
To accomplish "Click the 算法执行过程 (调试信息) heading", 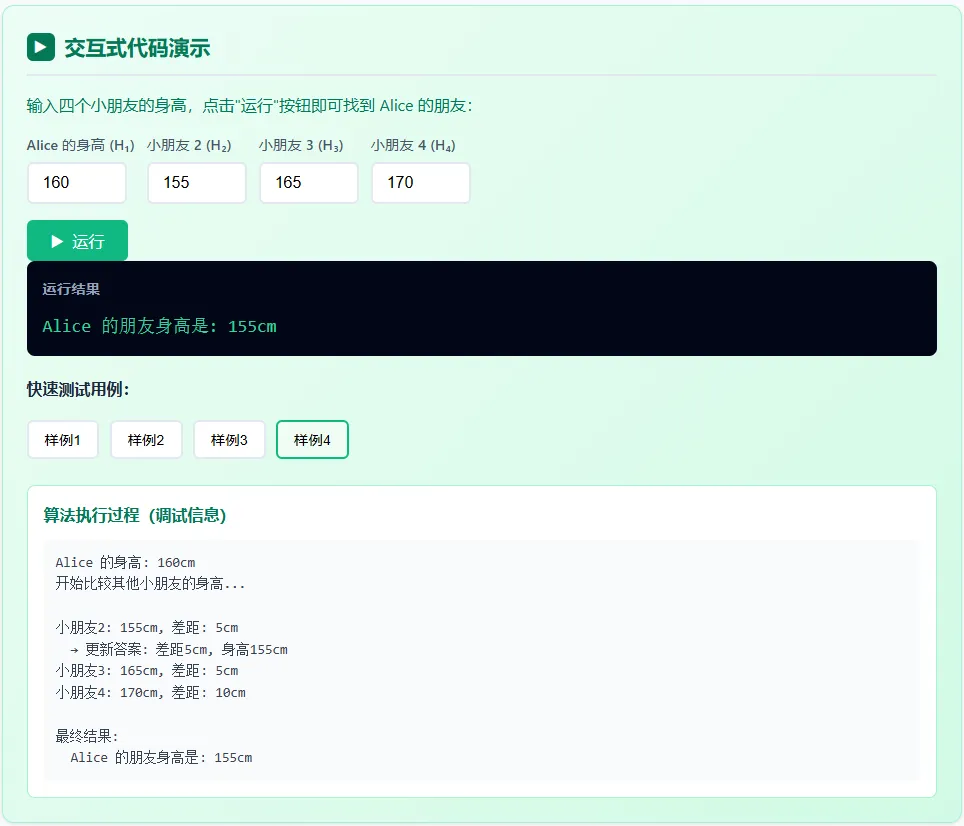I will click(x=135, y=515).
